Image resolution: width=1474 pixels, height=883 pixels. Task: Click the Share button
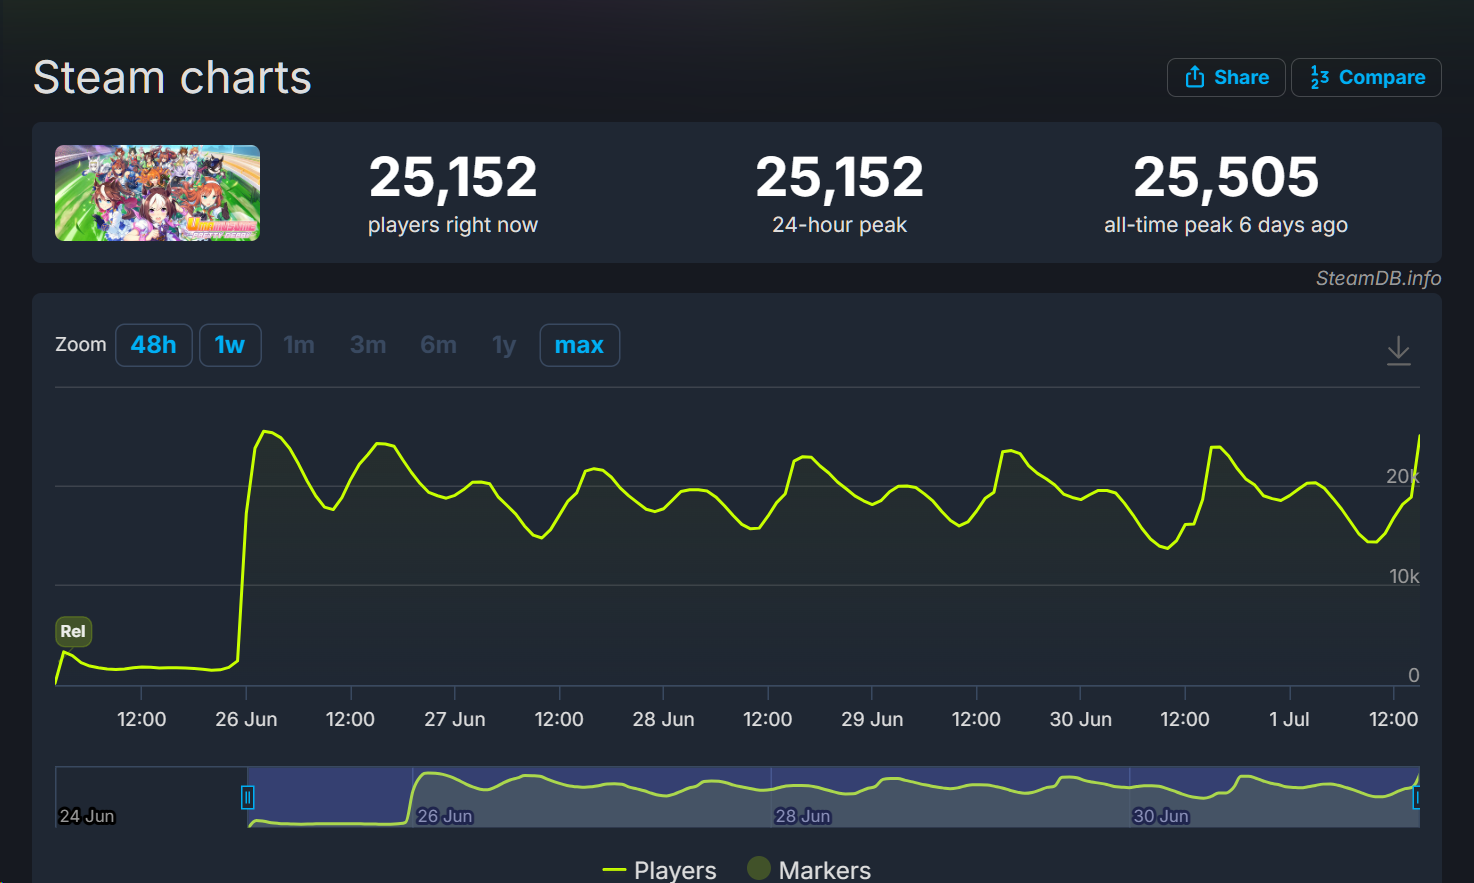pyautogui.click(x=1226, y=78)
